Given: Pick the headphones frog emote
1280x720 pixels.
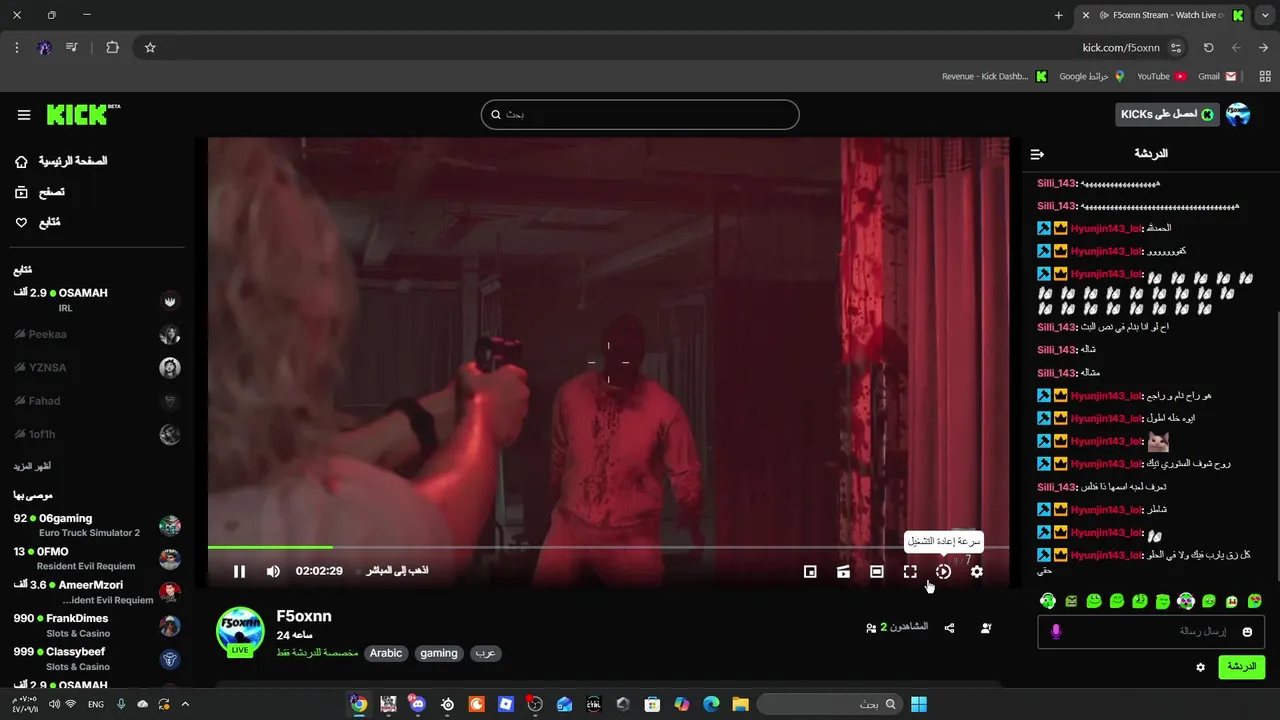Looking at the screenshot, I should (1048, 601).
